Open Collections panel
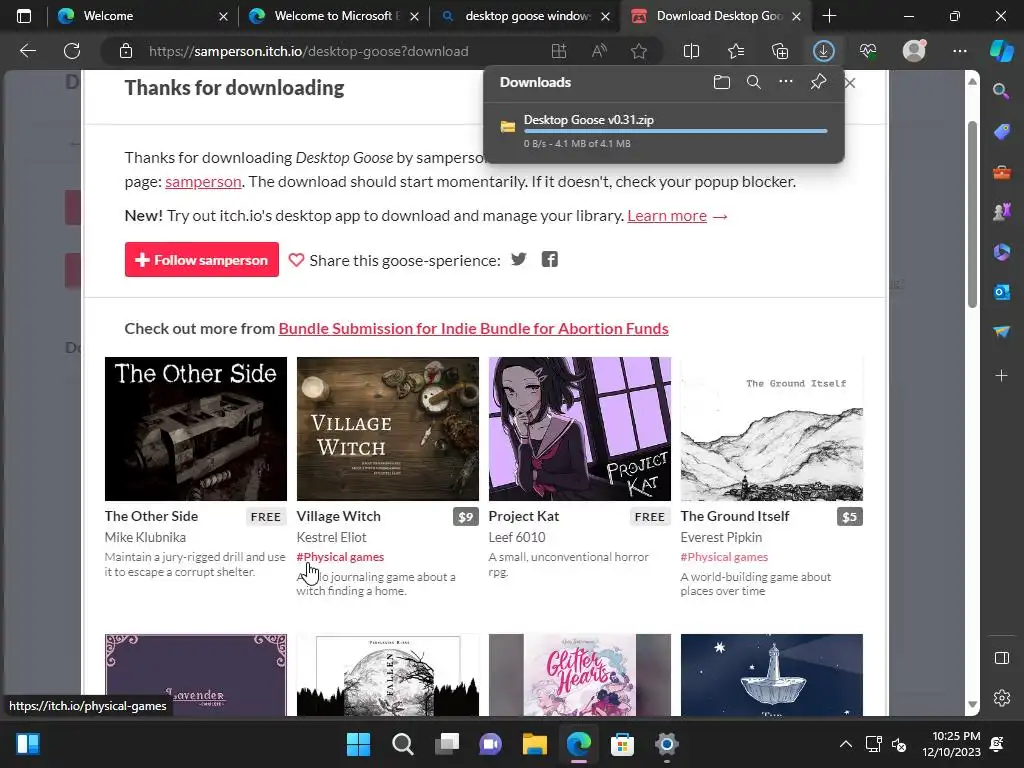Screen dimensions: 1024x768 [x=780, y=51]
